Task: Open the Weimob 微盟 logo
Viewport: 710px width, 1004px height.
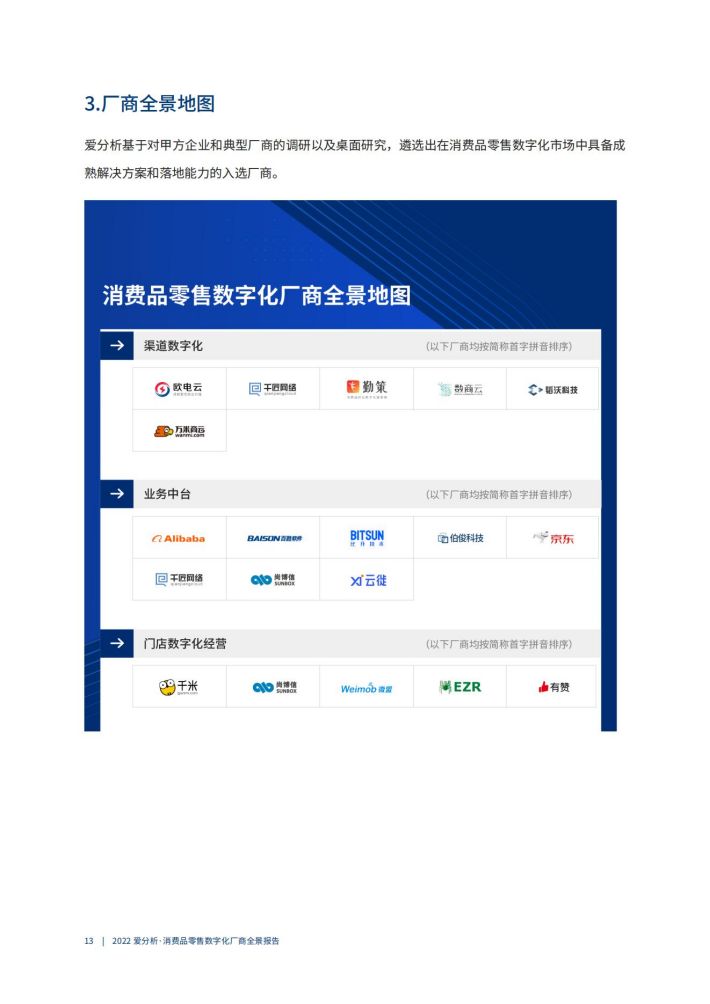Action: coord(366,688)
